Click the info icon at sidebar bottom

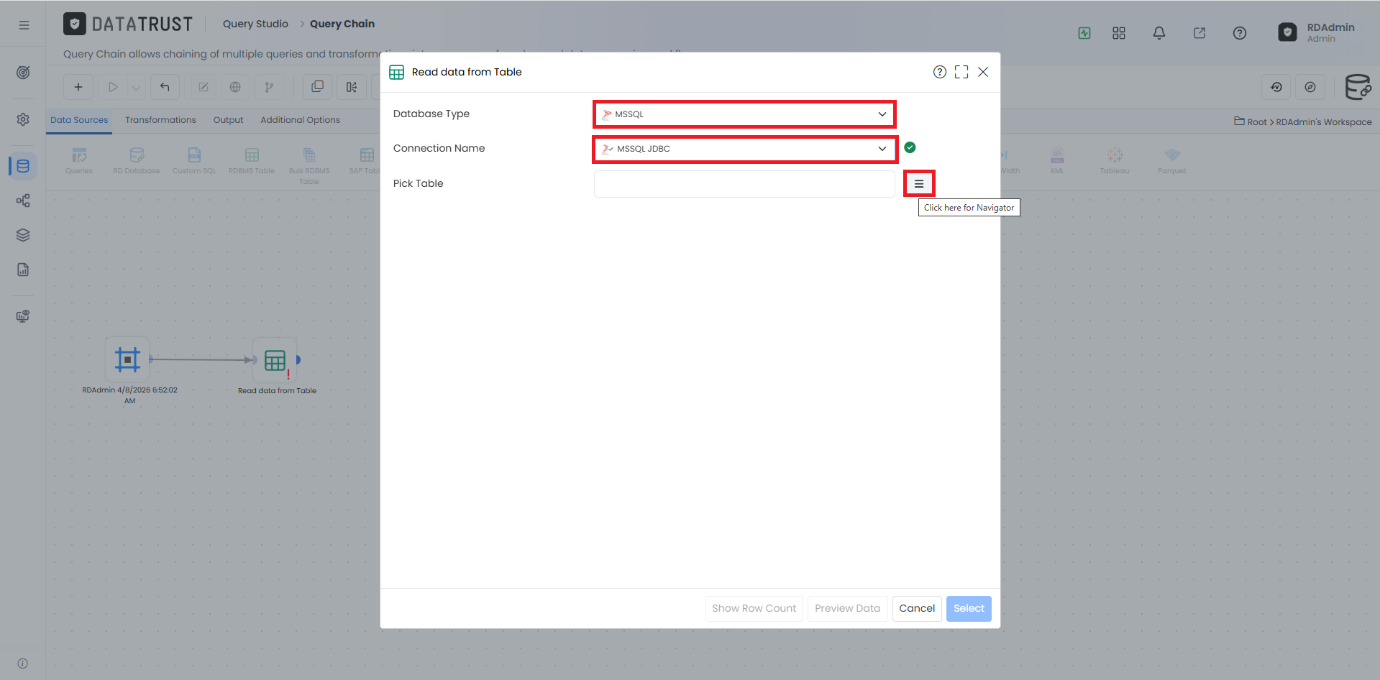[x=23, y=664]
